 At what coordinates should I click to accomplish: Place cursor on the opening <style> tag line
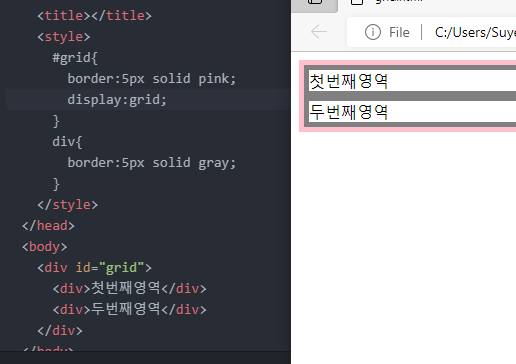[64, 36]
